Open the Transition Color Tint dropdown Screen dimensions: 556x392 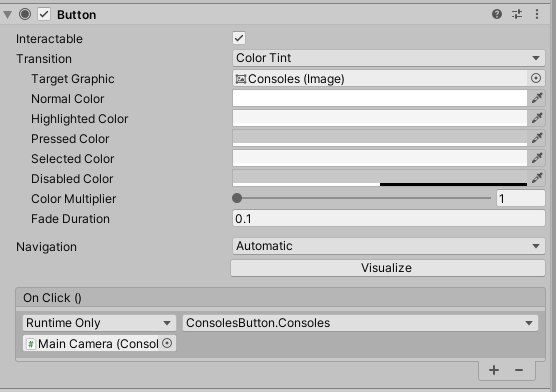(389, 58)
